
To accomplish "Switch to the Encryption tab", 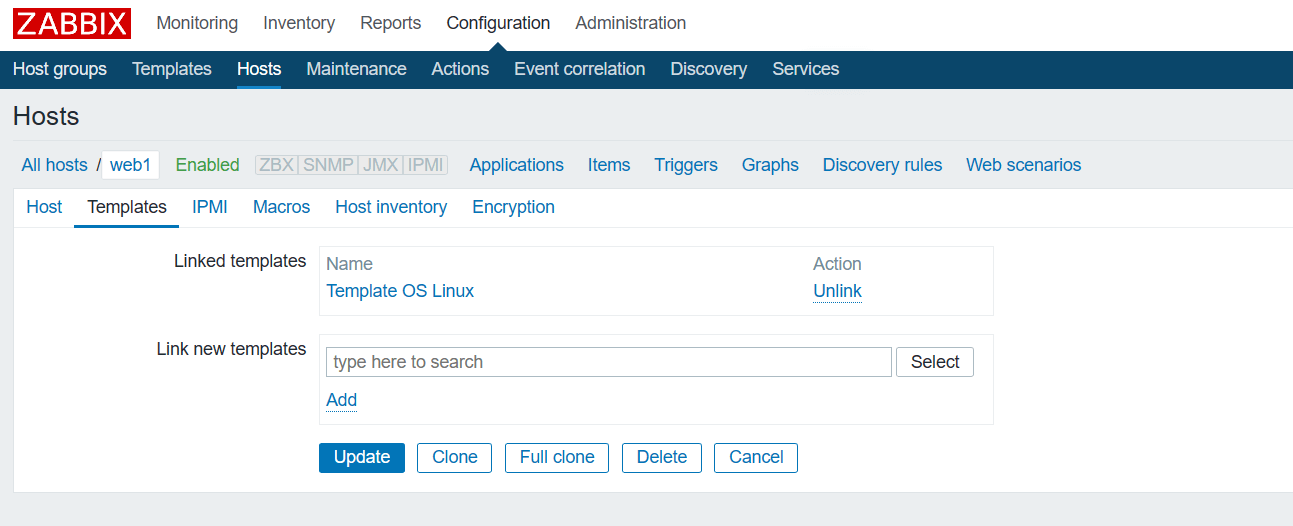I will click(514, 207).
